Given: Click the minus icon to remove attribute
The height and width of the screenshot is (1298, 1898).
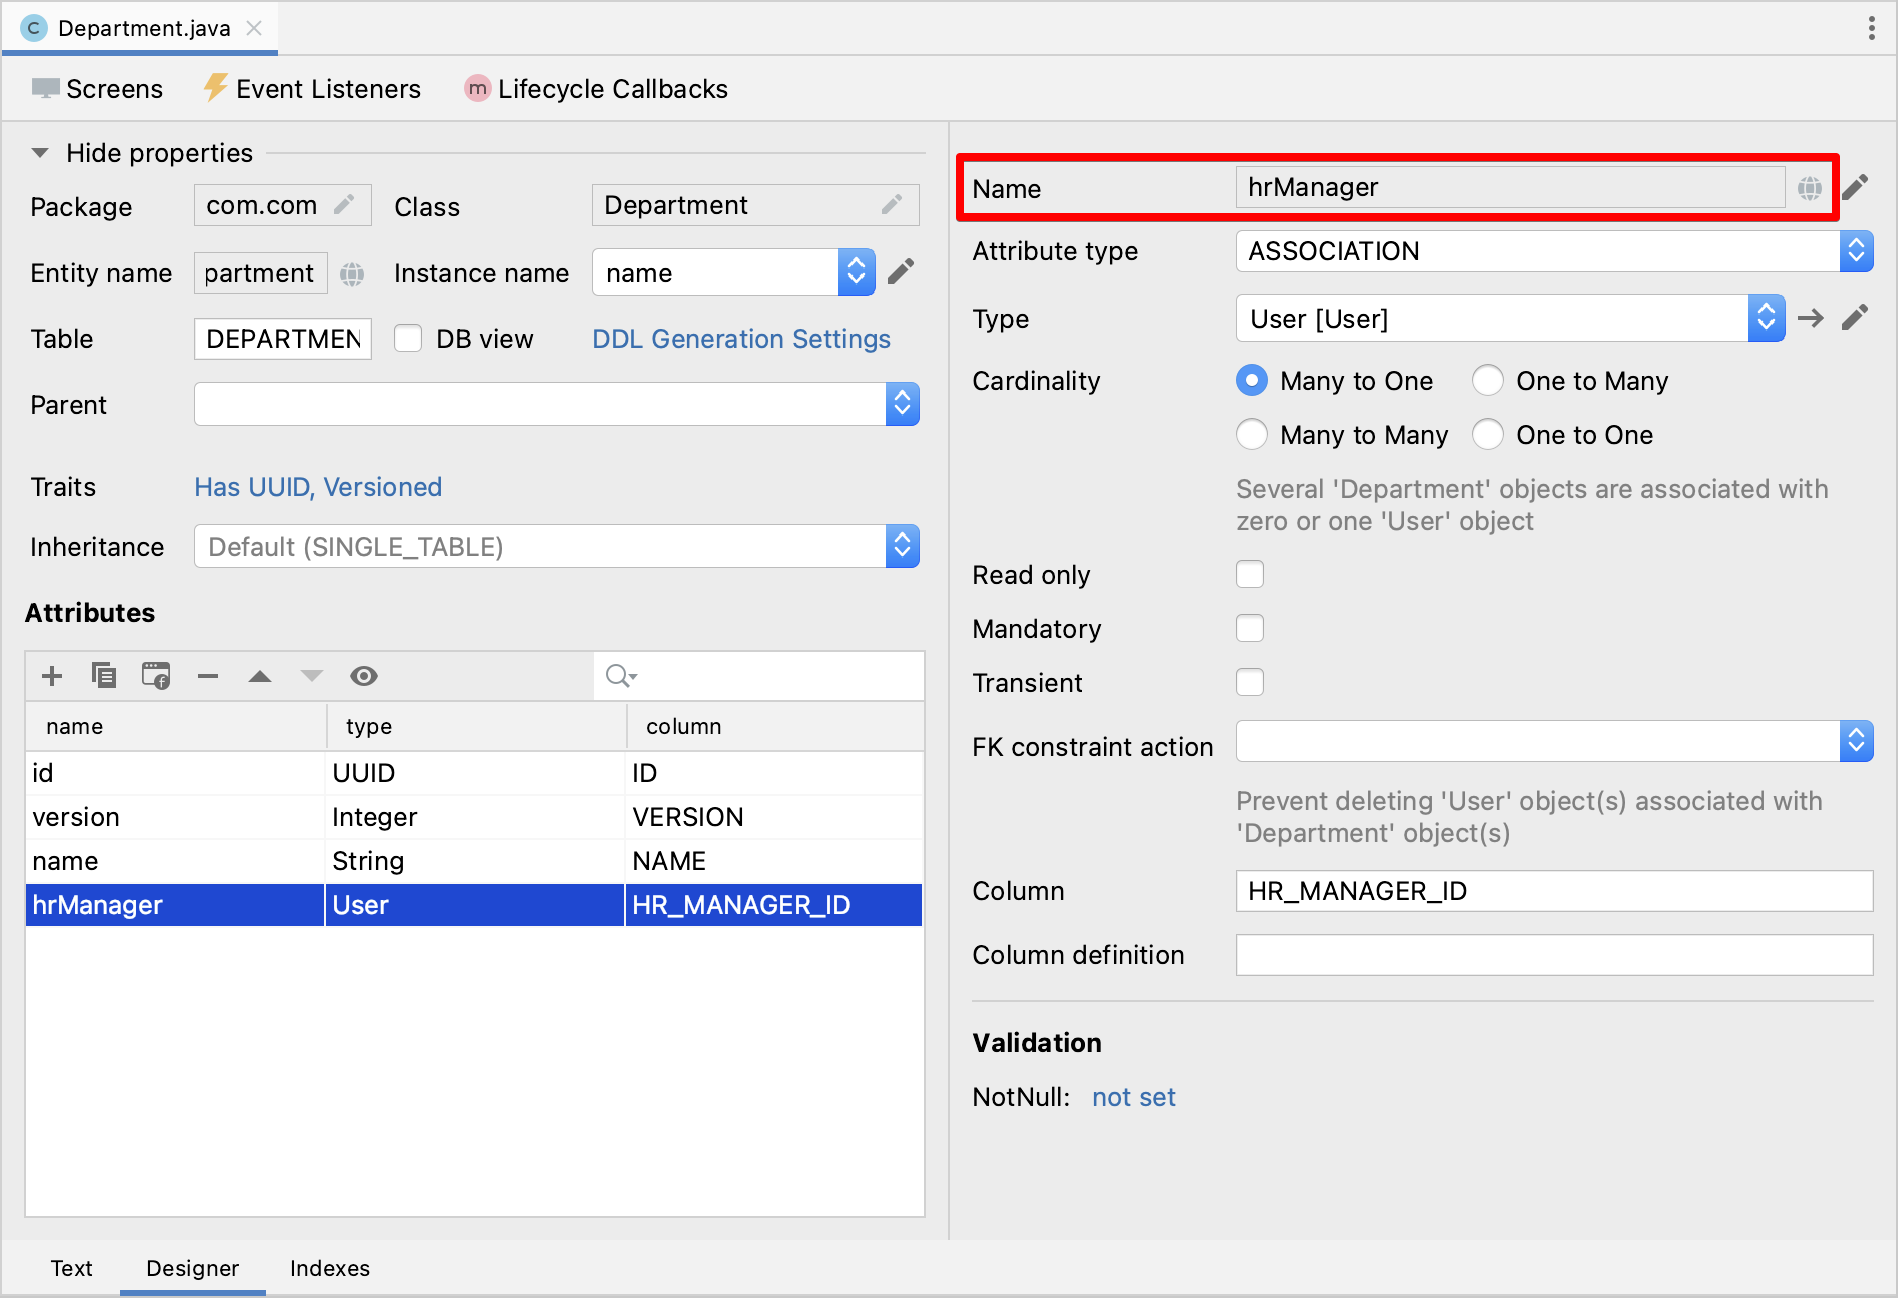Looking at the screenshot, I should coord(208,676).
